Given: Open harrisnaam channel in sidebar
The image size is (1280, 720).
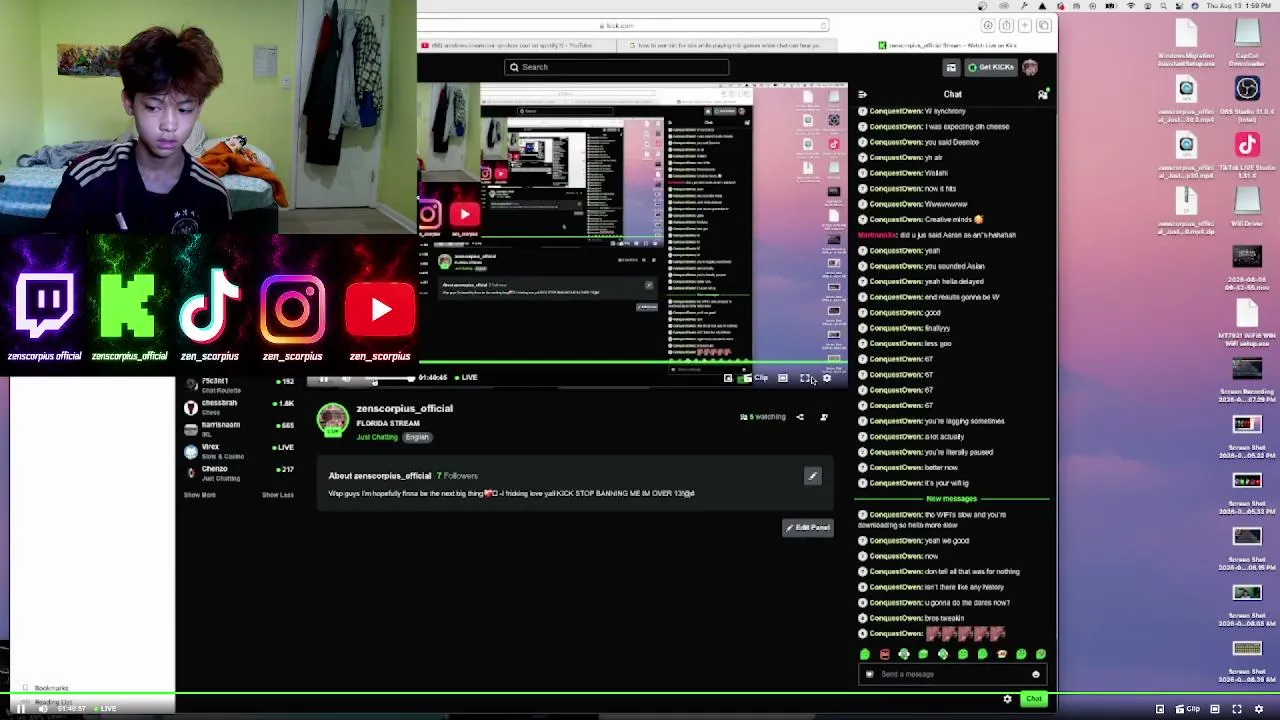Looking at the screenshot, I should pos(239,429).
